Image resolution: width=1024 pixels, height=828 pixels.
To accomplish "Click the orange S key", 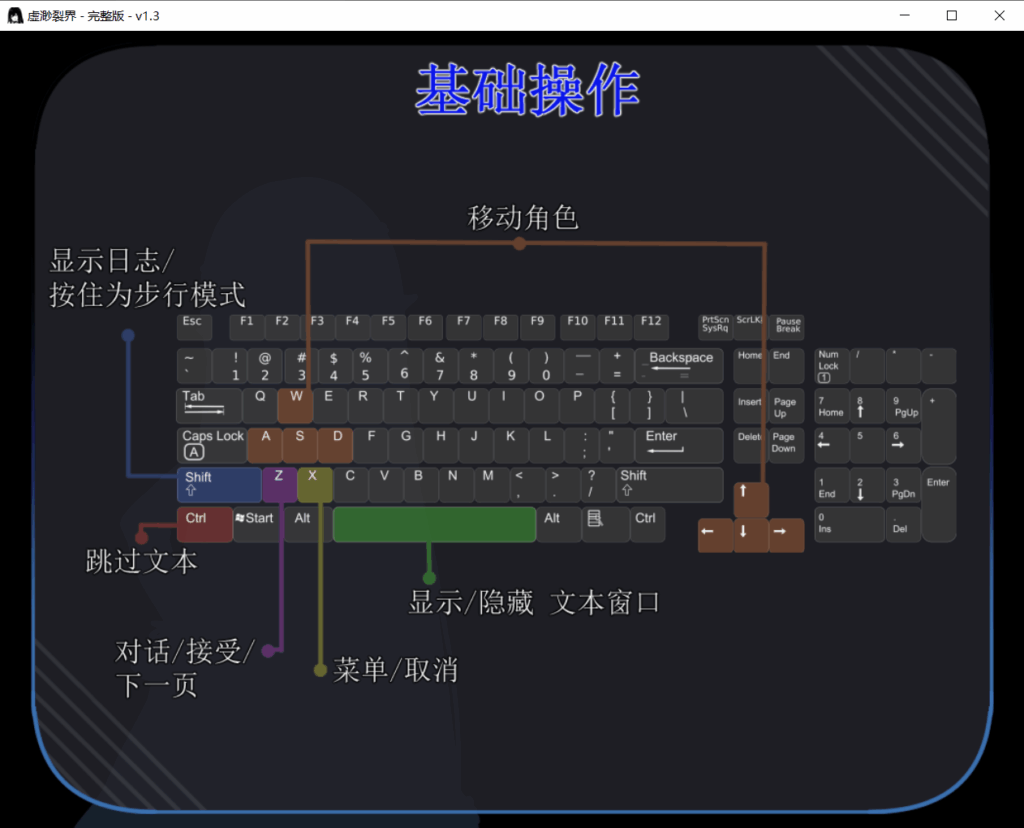I will 300,445.
